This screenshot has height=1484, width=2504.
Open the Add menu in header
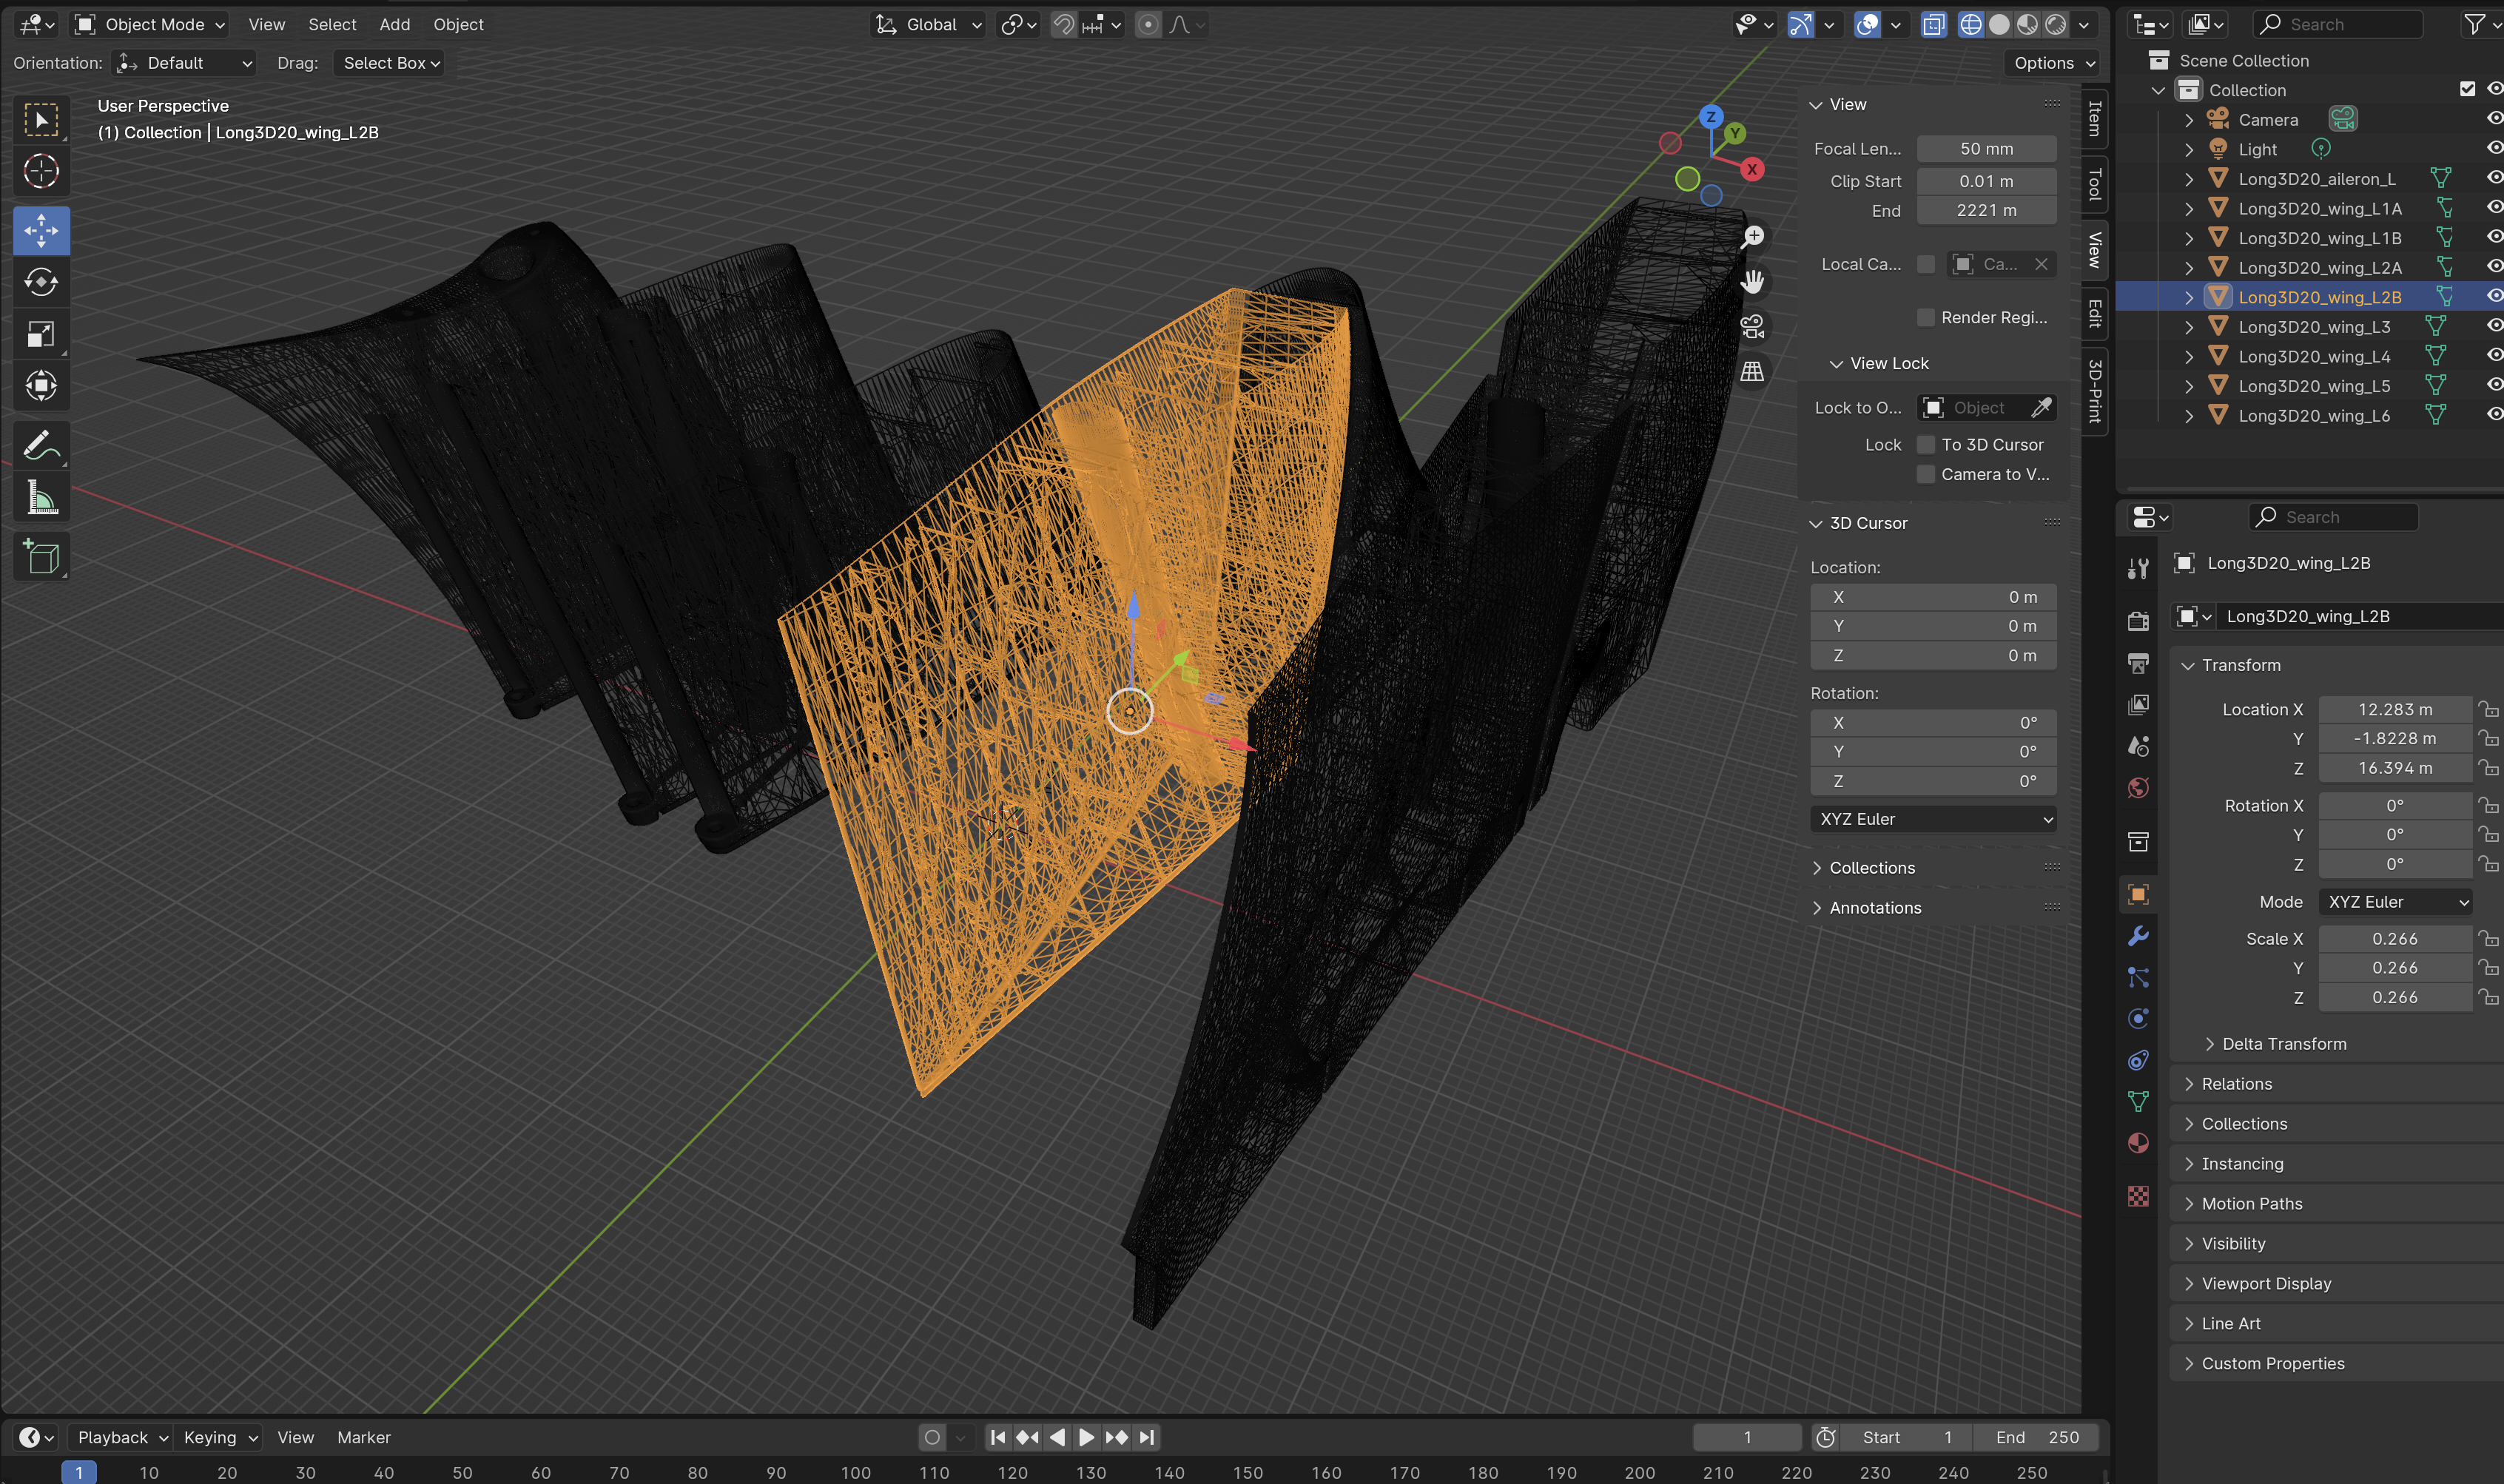click(x=394, y=24)
